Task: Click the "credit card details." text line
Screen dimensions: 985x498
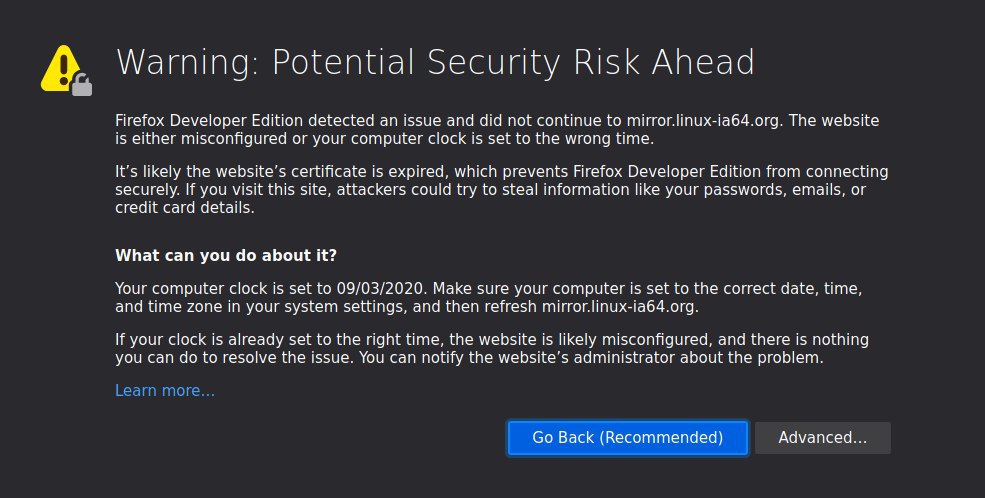Action: tap(185, 208)
